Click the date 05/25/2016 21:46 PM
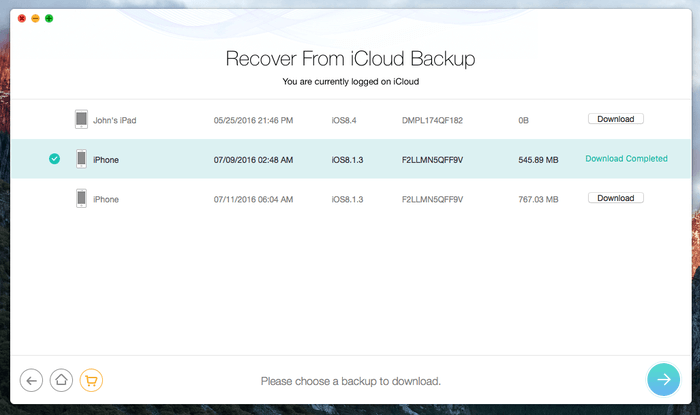 click(253, 120)
